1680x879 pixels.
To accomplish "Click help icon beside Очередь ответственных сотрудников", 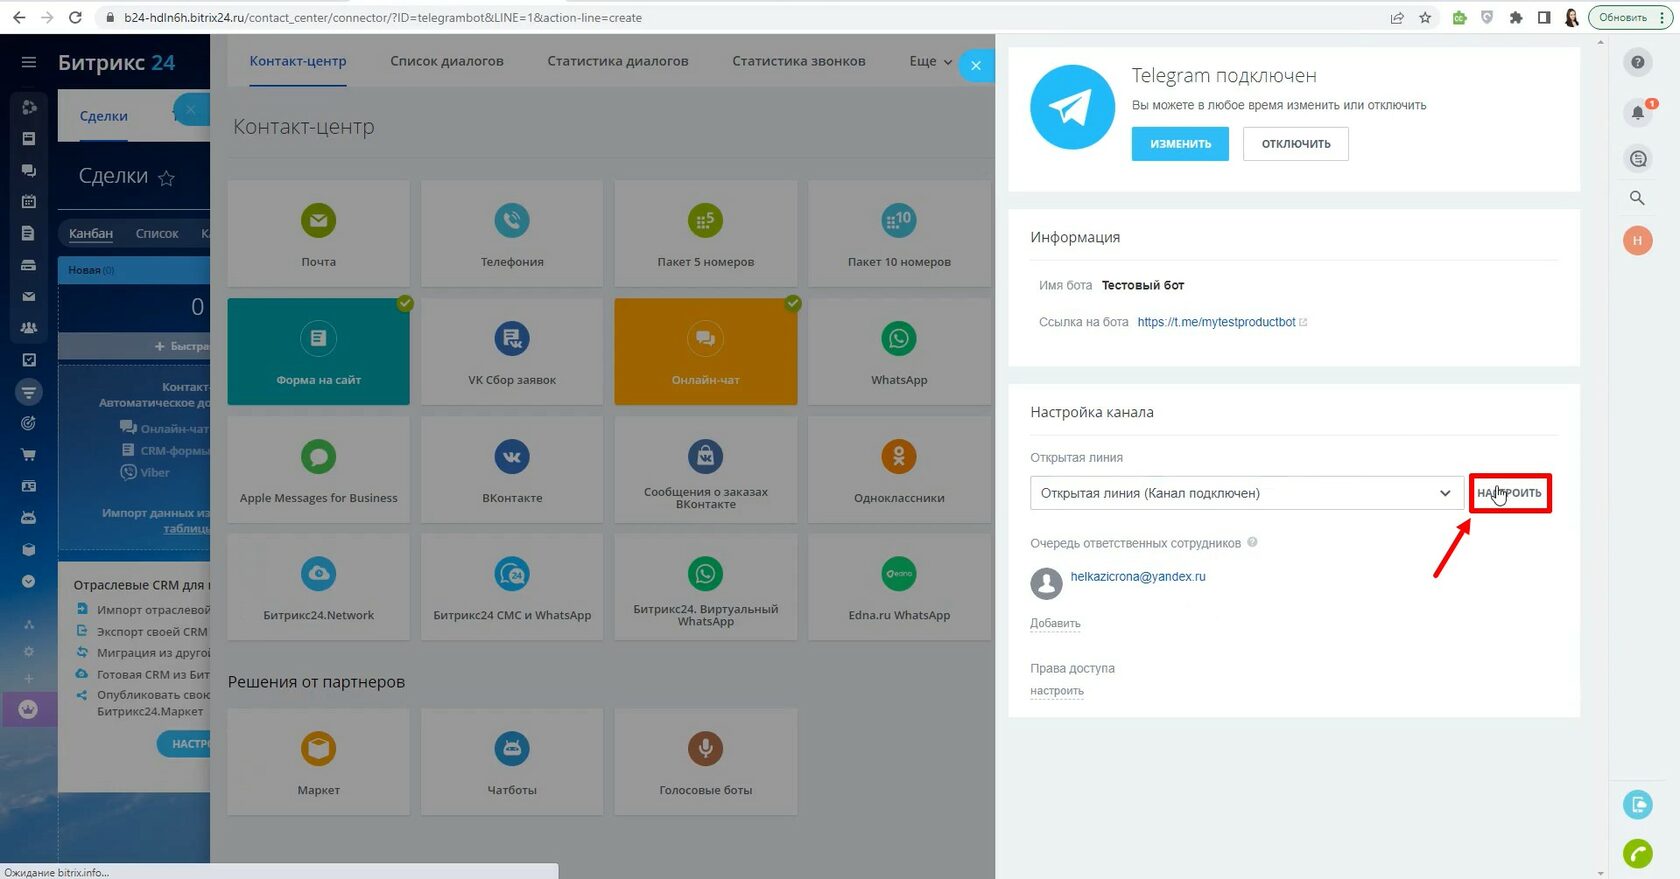I will 1252,542.
